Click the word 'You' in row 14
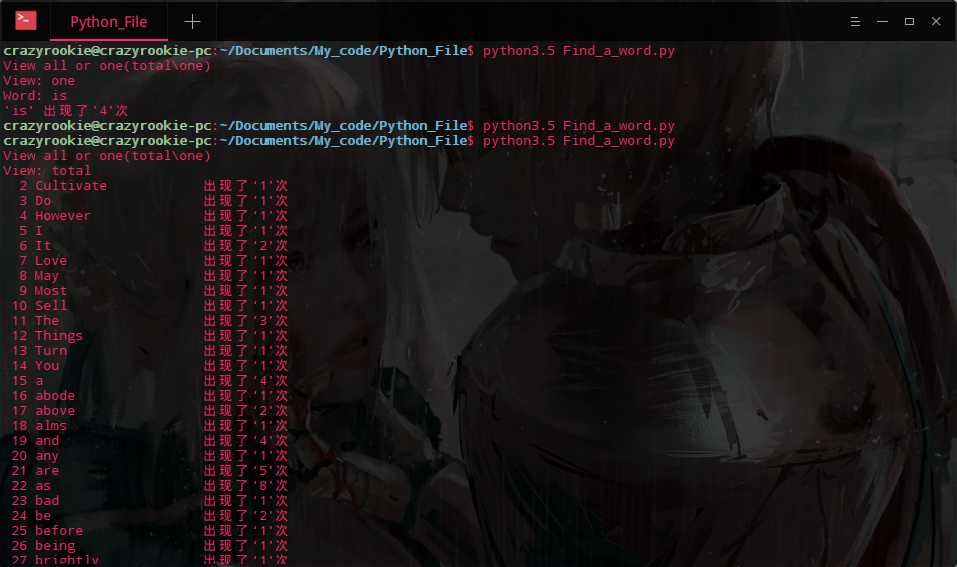The width and height of the screenshot is (957, 567). (x=47, y=366)
